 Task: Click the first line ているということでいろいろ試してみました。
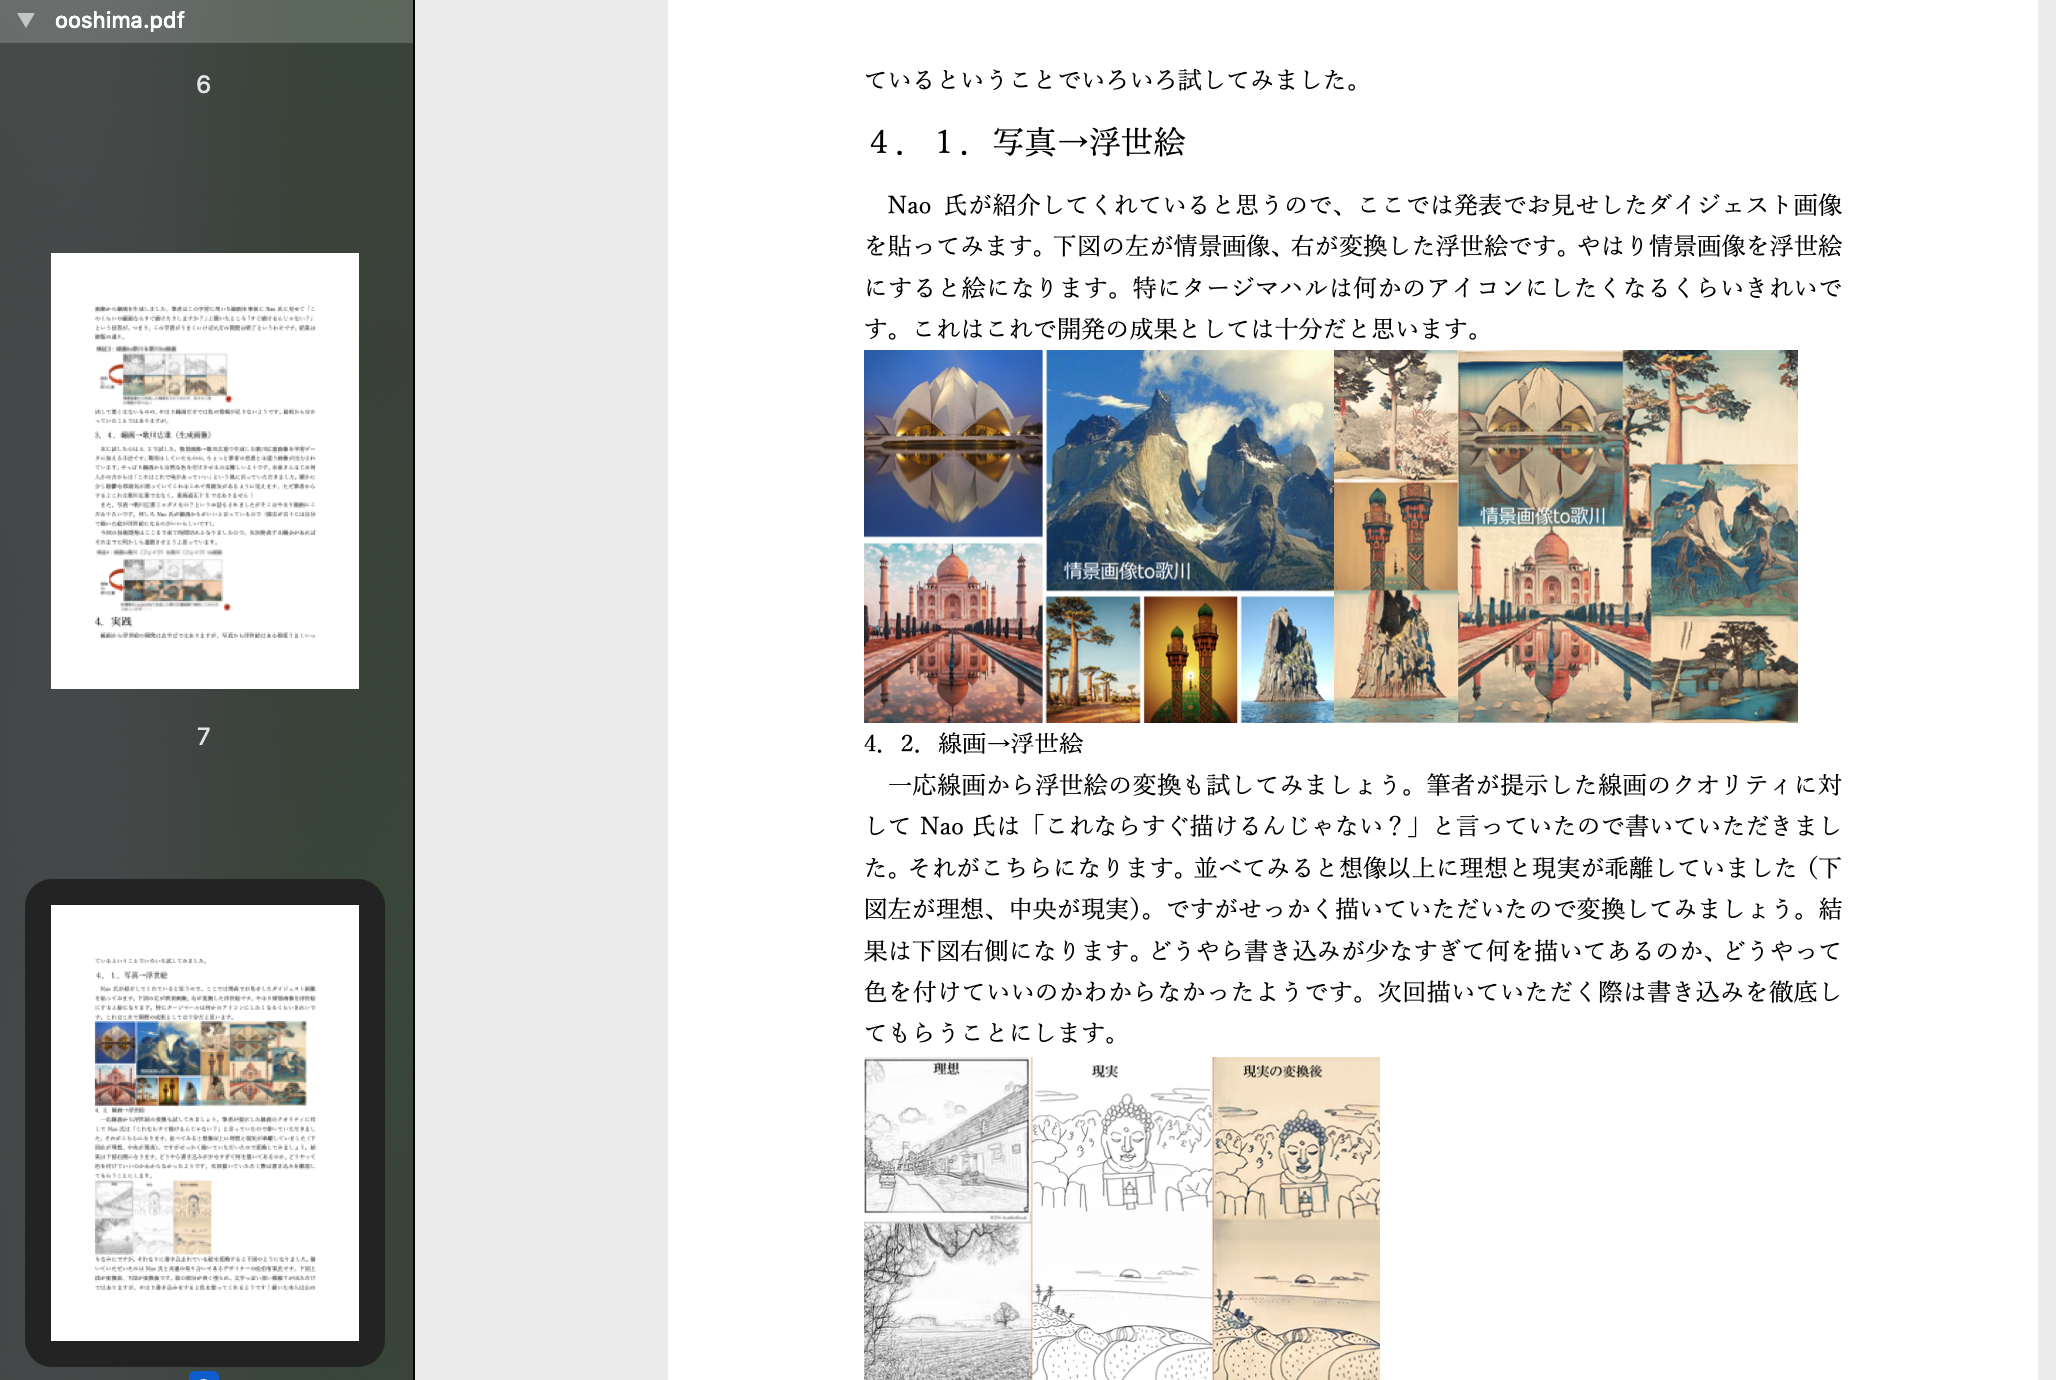(1114, 80)
